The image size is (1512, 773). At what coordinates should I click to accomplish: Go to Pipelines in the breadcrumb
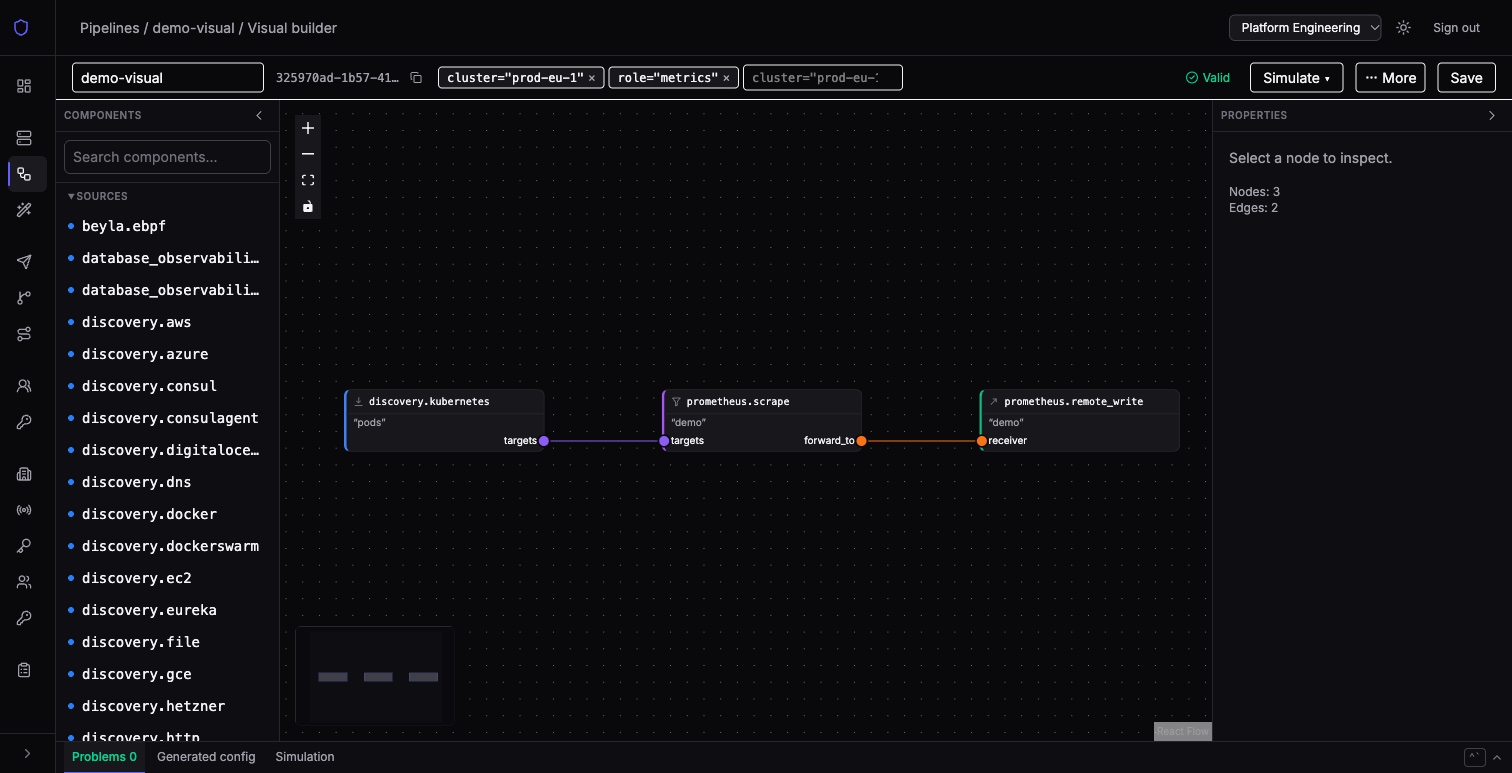110,28
